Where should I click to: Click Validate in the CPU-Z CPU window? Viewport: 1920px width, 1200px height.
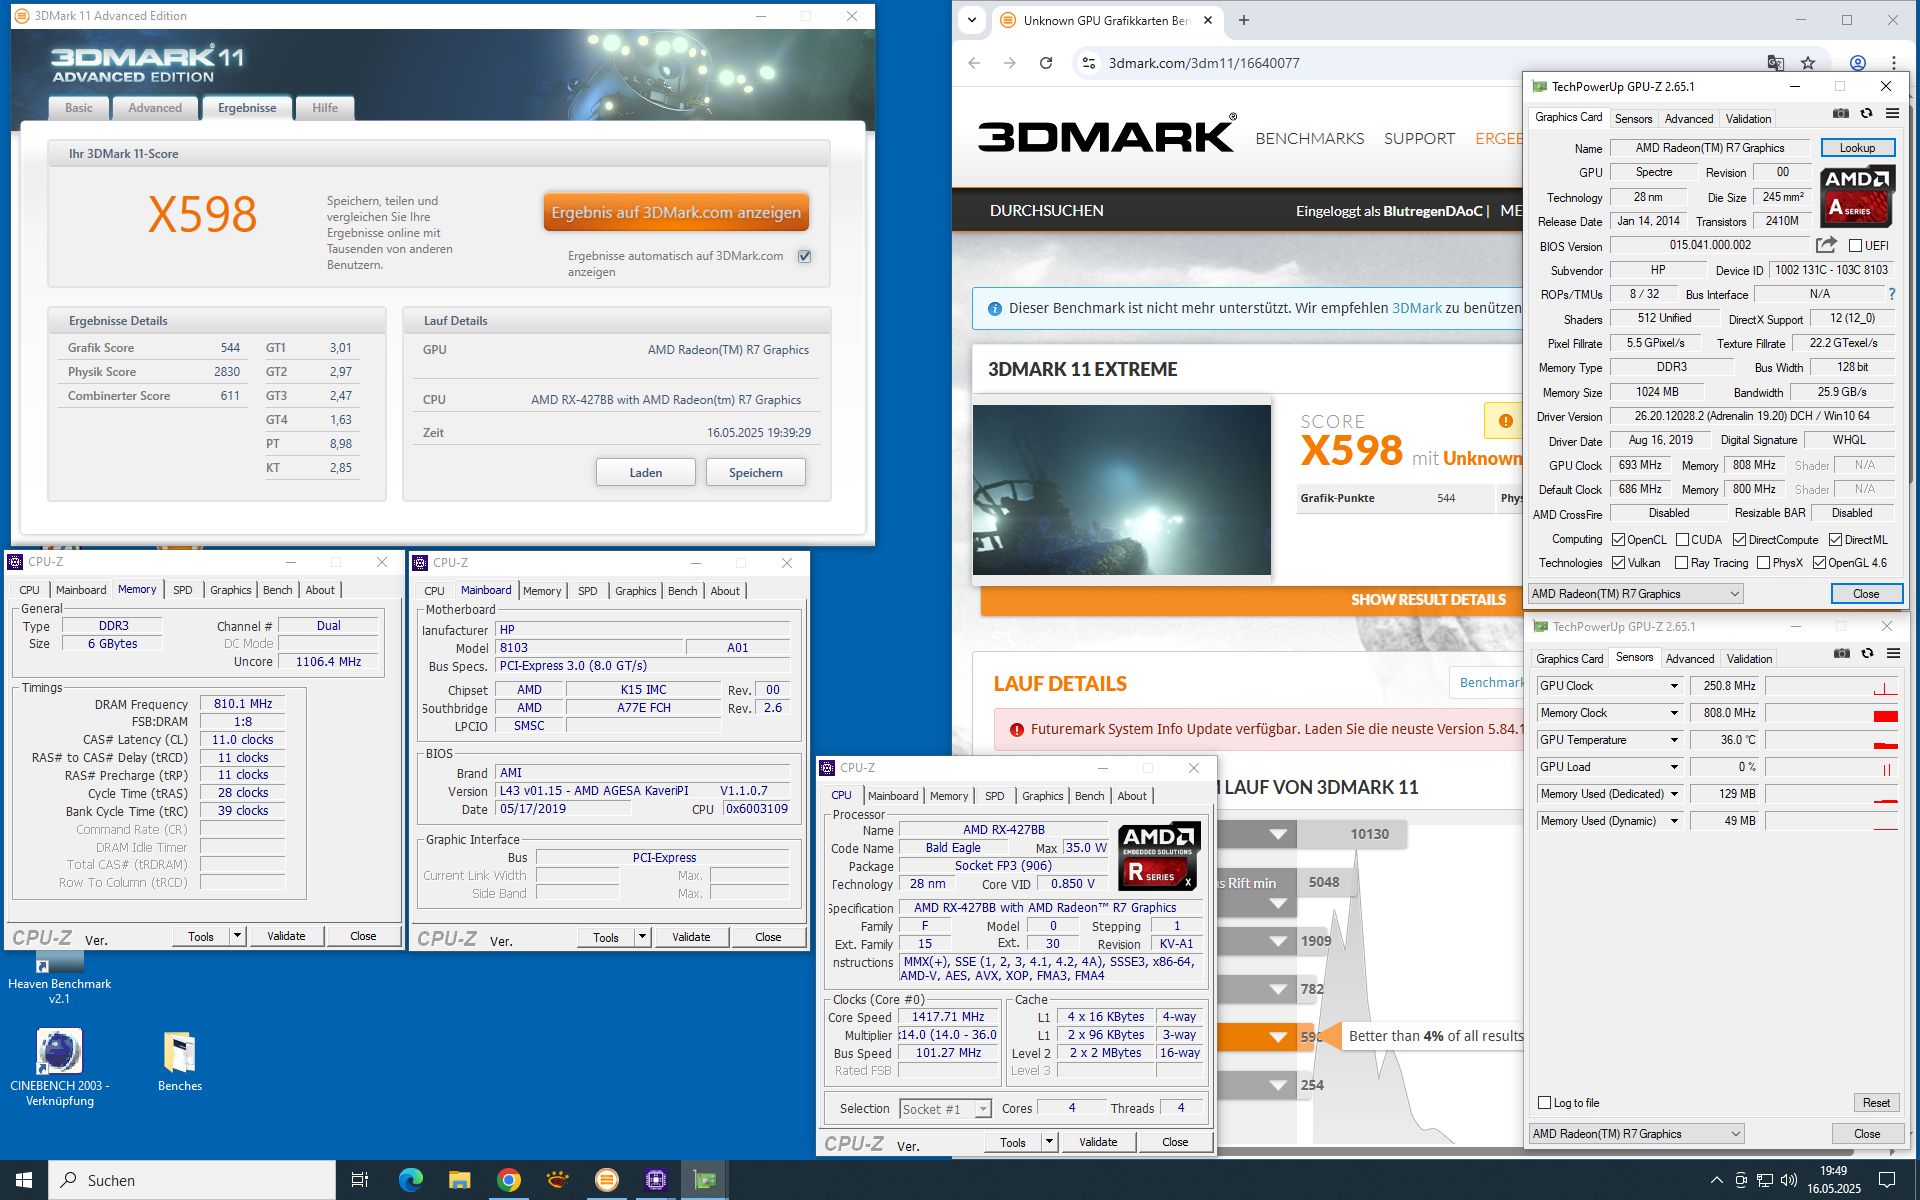point(1098,1142)
